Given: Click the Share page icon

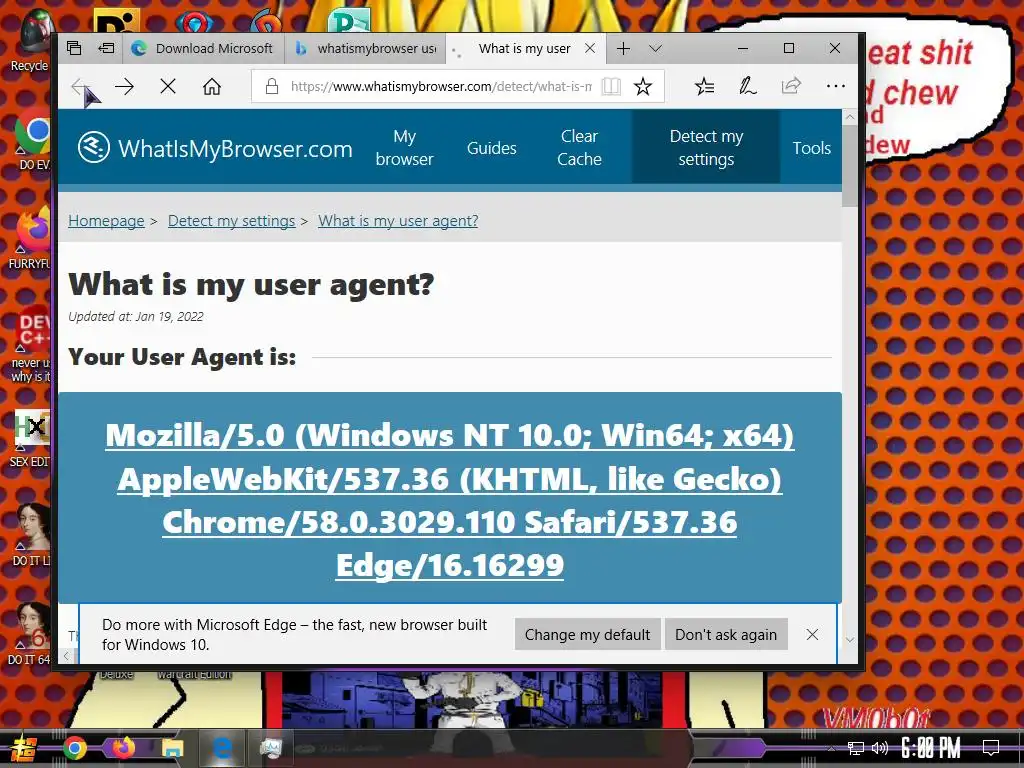Looking at the screenshot, I should click(x=791, y=86).
